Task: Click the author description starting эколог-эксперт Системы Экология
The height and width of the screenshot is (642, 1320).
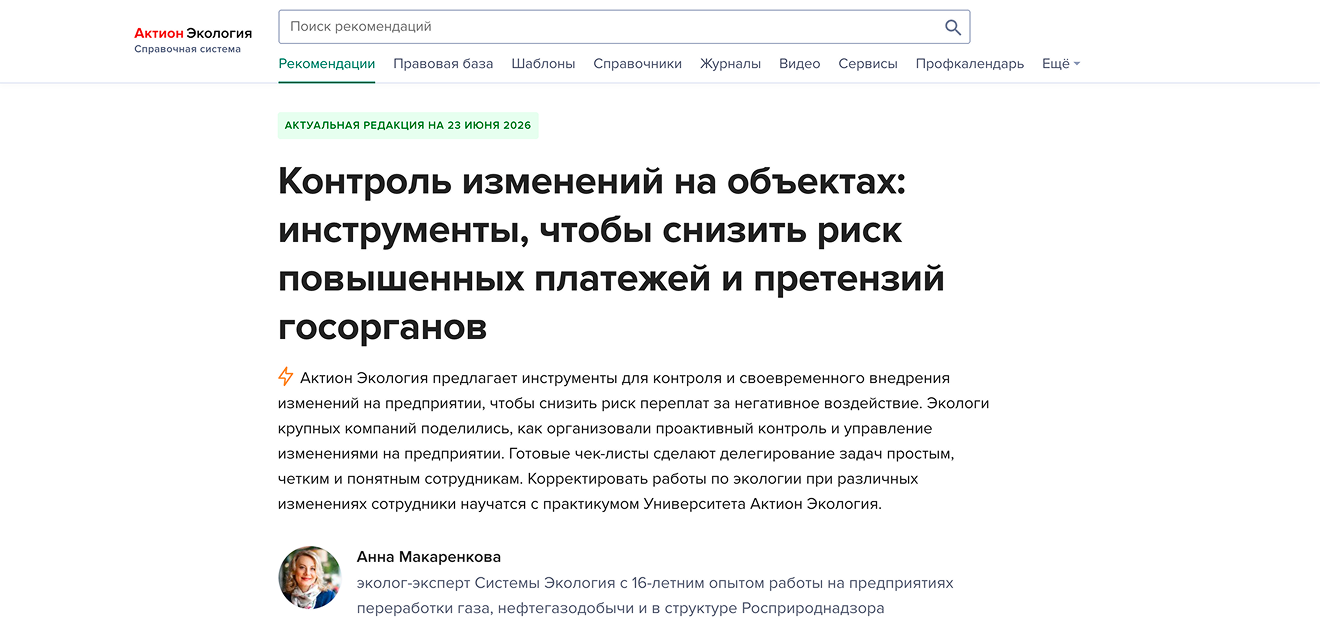Action: pos(655,595)
